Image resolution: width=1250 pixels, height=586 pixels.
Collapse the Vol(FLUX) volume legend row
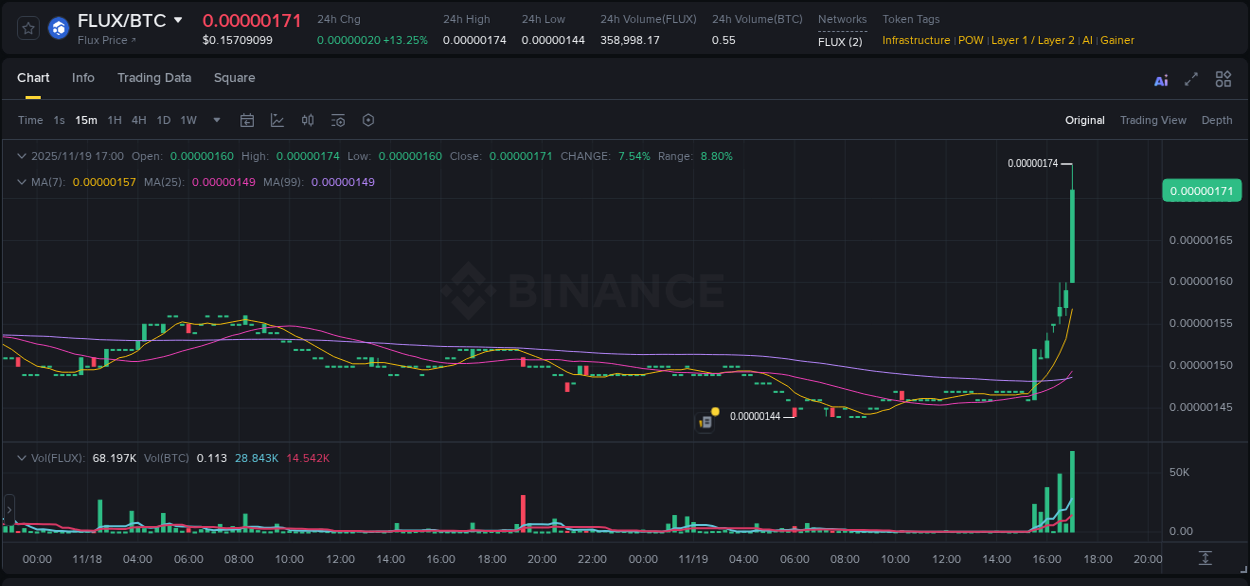pyautogui.click(x=22, y=457)
